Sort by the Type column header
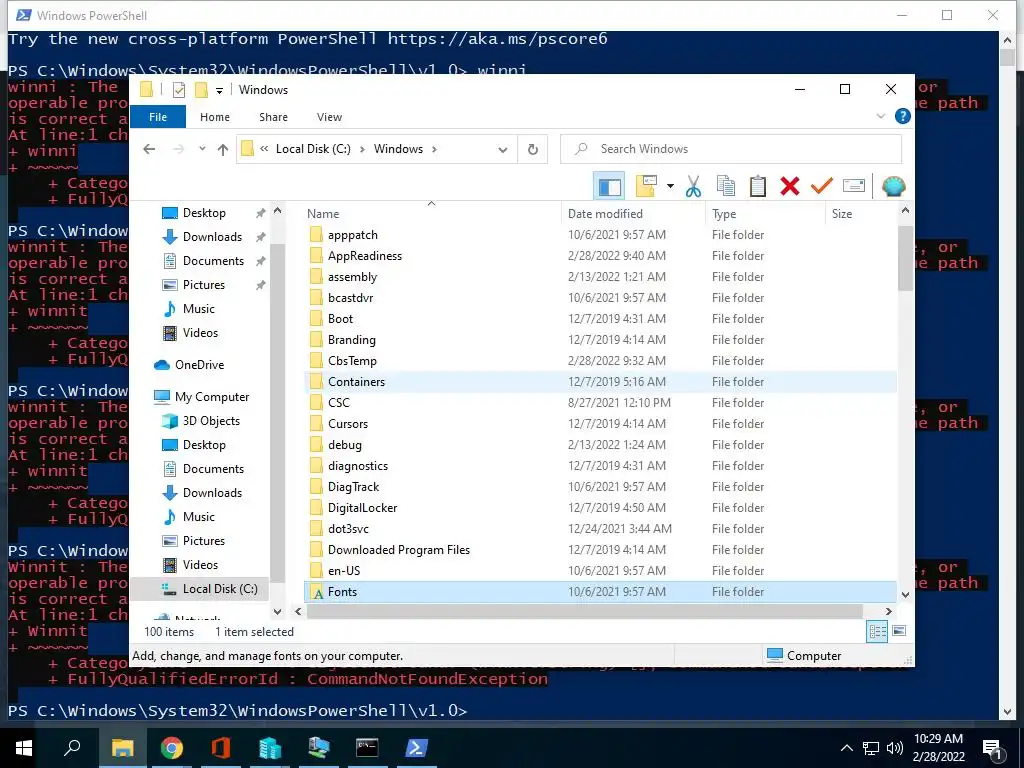Screen dimensions: 1024x768 click(765, 214)
